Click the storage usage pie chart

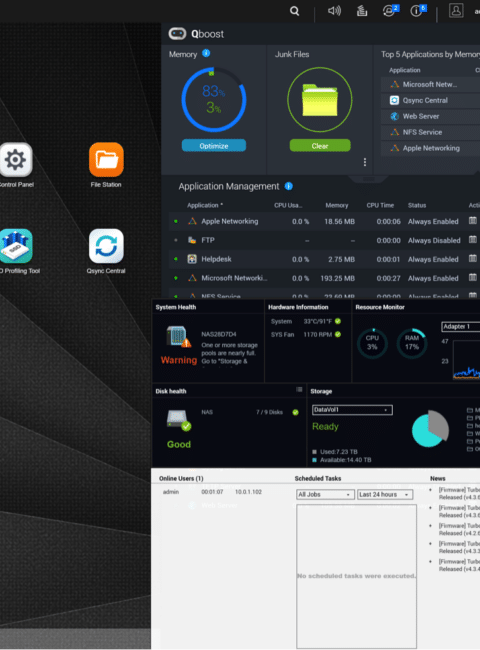pyautogui.click(x=430, y=429)
